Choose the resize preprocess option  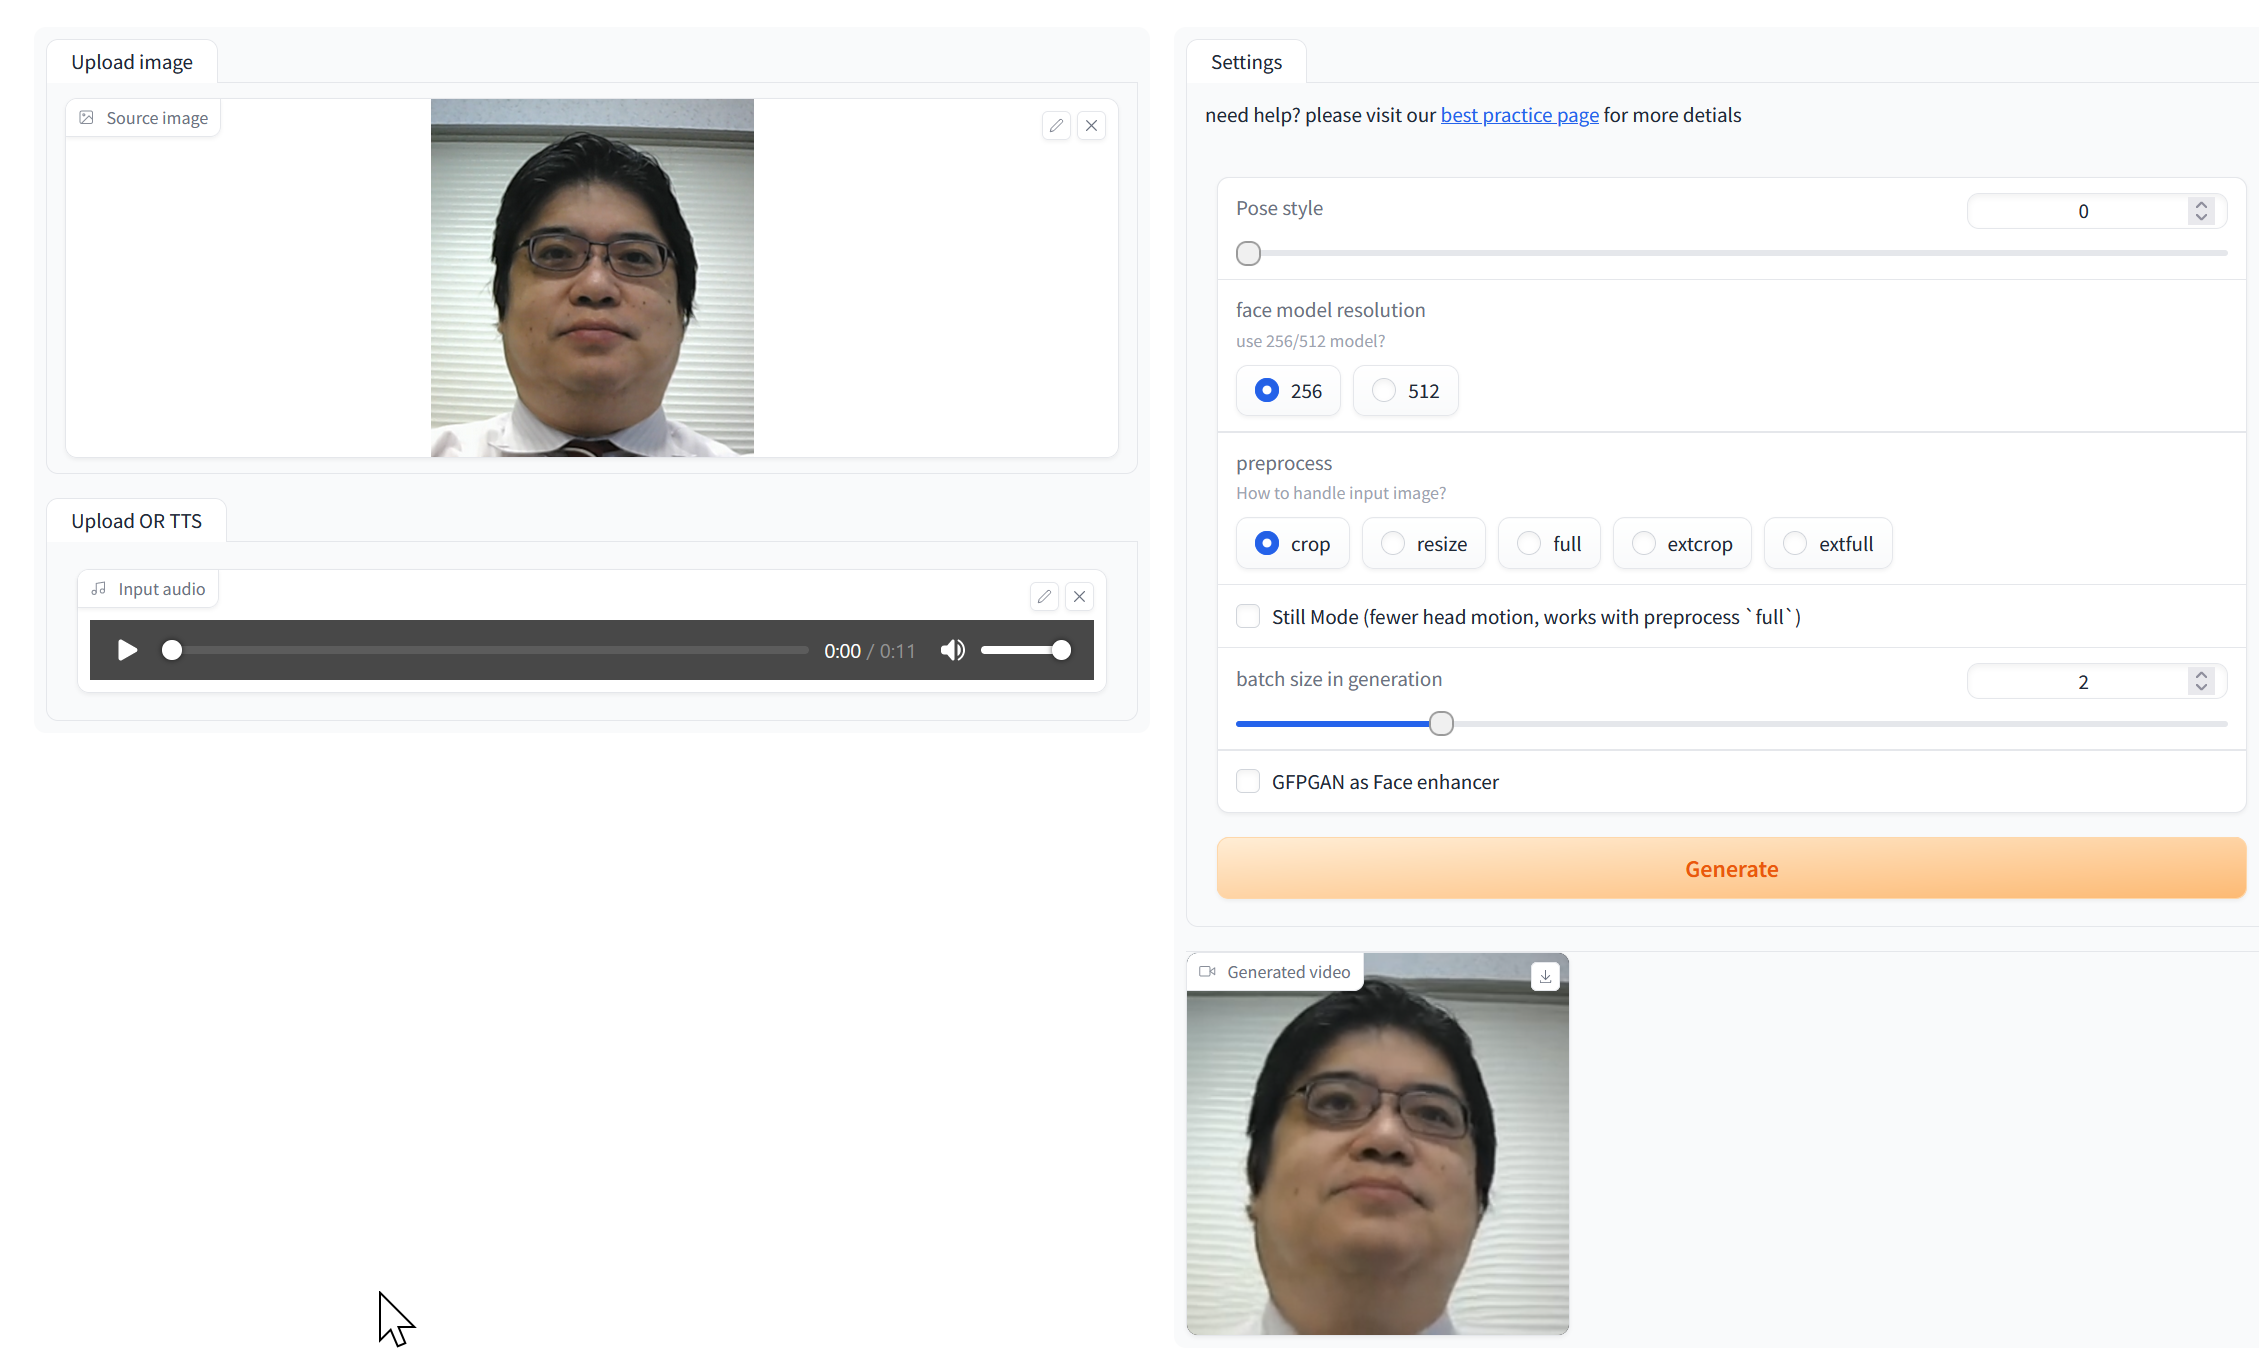click(x=1393, y=544)
